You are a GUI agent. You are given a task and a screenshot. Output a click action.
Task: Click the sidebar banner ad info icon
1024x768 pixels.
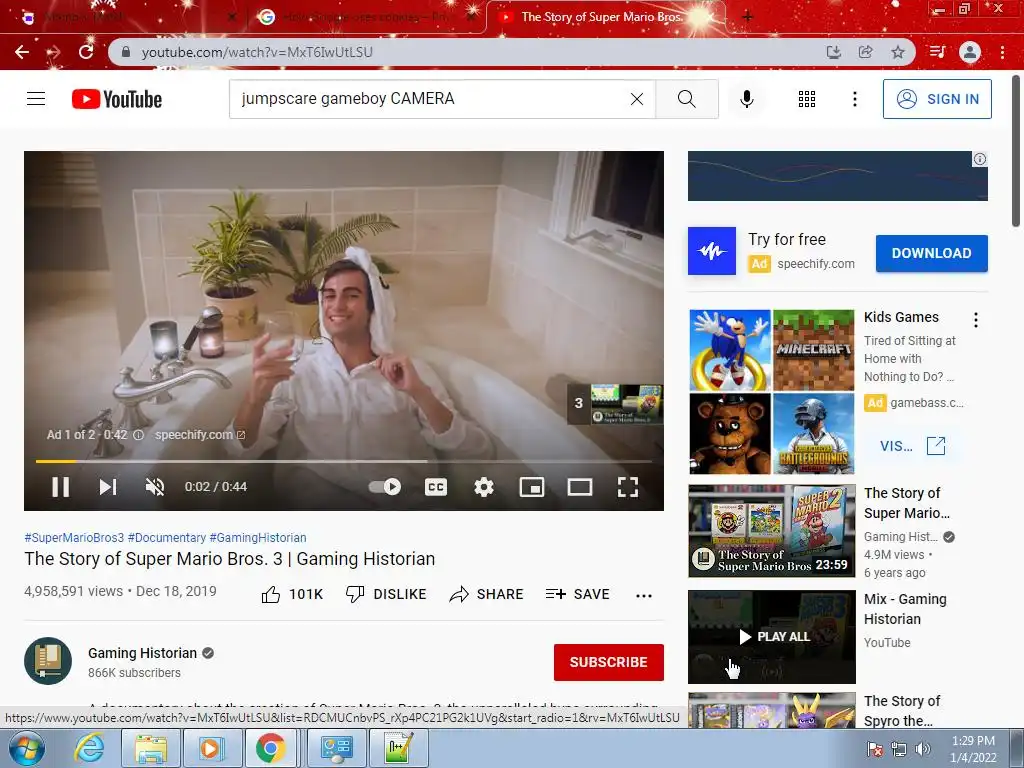980,159
